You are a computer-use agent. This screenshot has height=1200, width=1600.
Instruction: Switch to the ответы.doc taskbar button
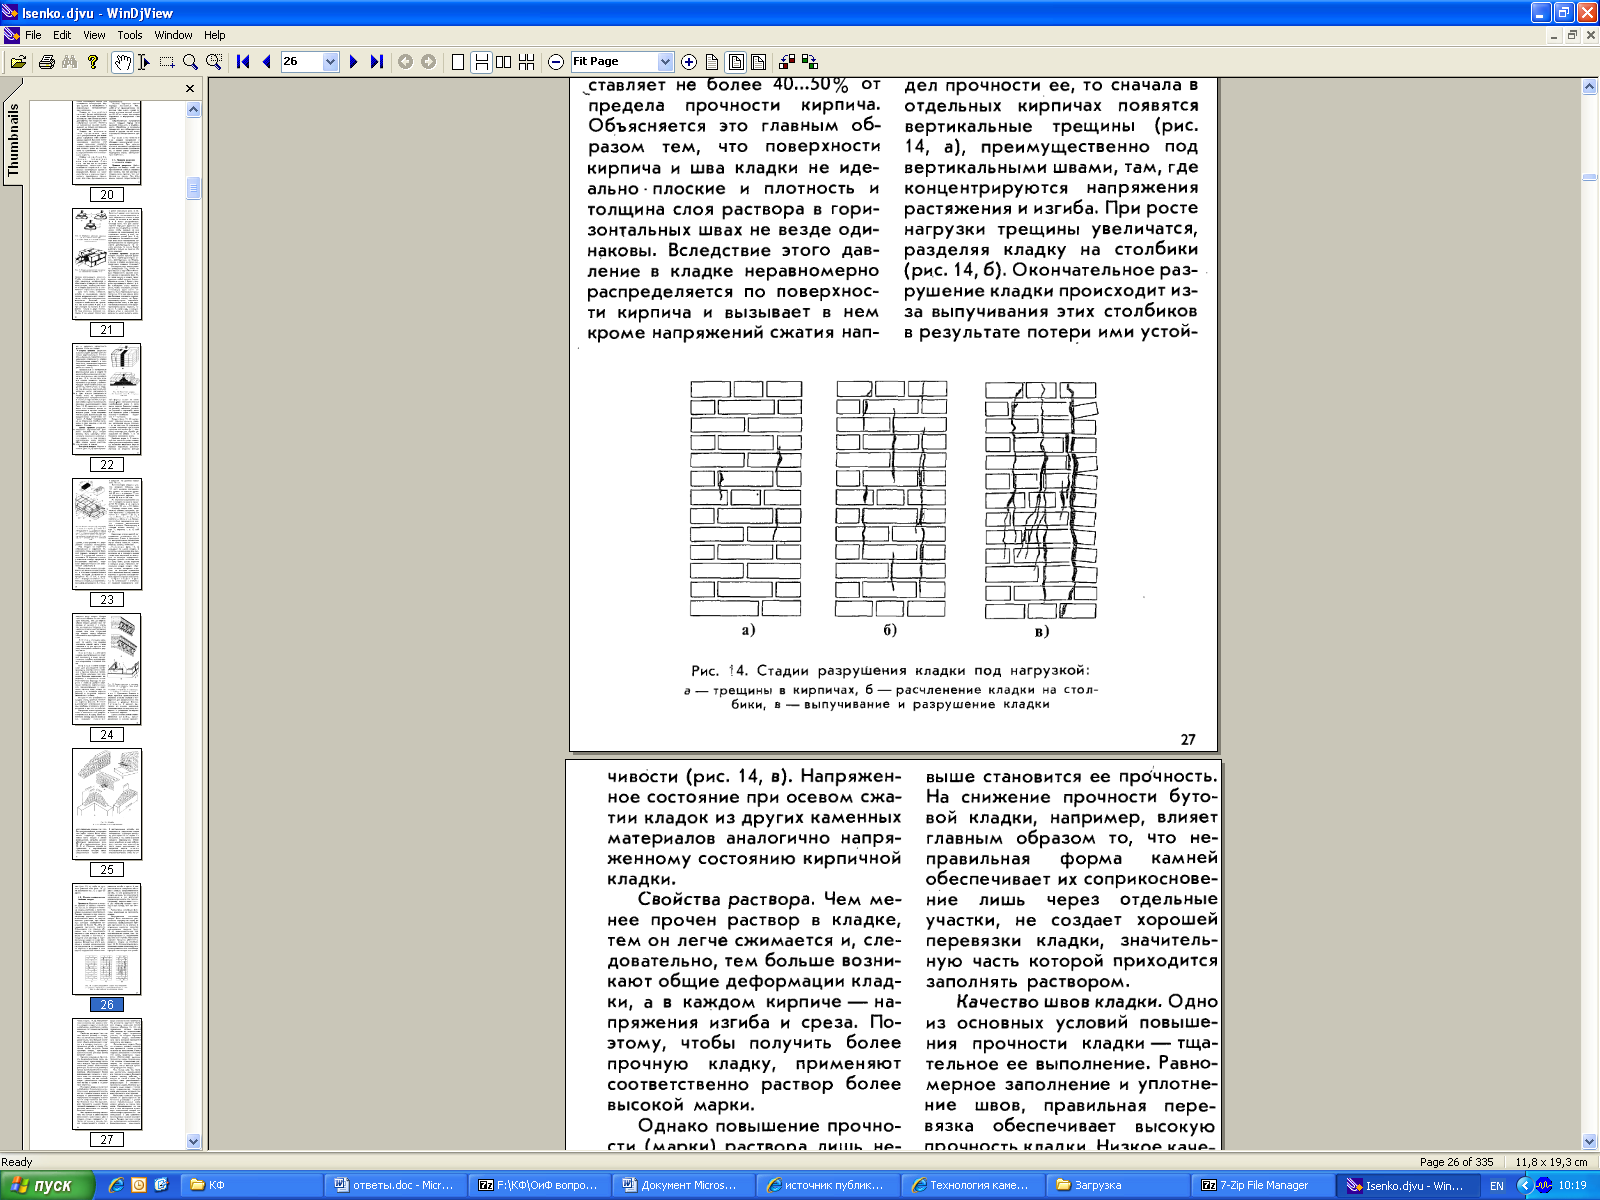[395, 1185]
